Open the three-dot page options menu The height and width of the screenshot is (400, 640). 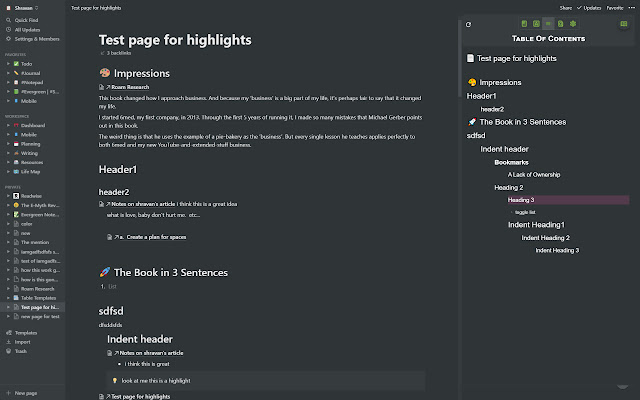pos(632,6)
